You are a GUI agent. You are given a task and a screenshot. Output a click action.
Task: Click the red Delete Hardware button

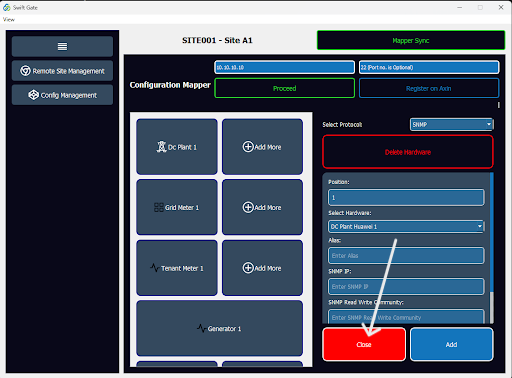[x=408, y=152]
